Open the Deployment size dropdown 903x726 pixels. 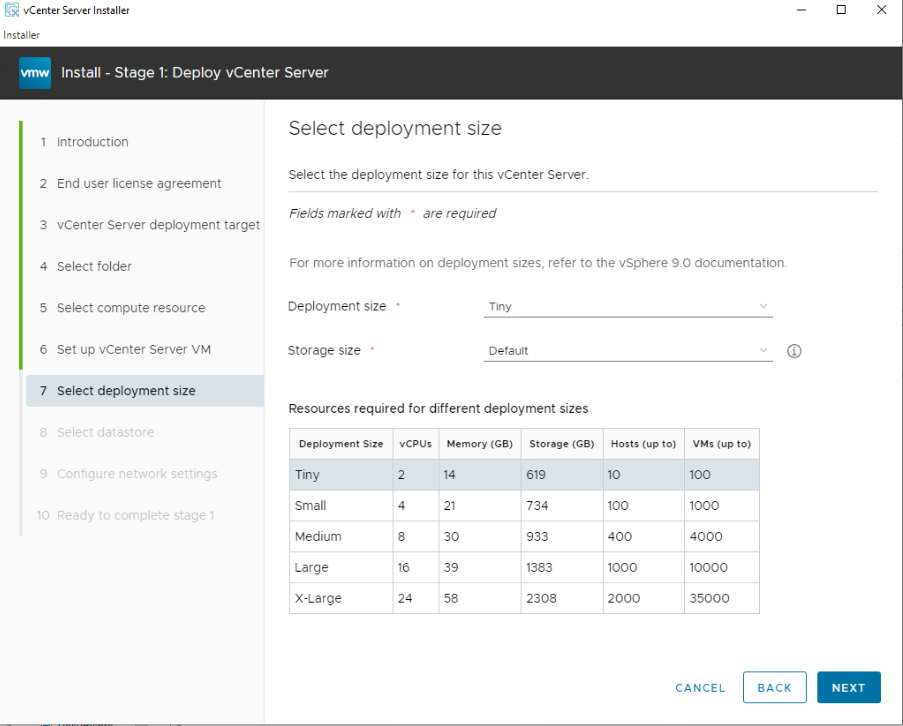pos(627,307)
